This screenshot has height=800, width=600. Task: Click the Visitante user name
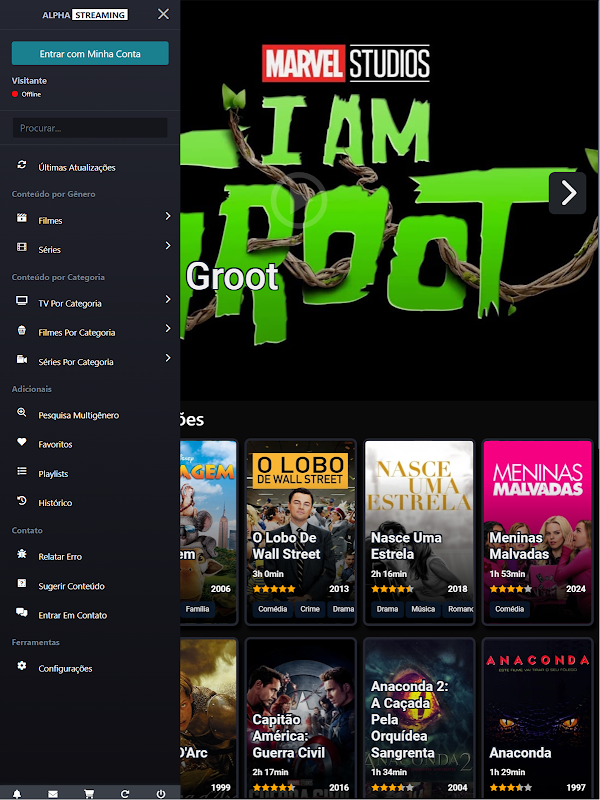click(29, 81)
